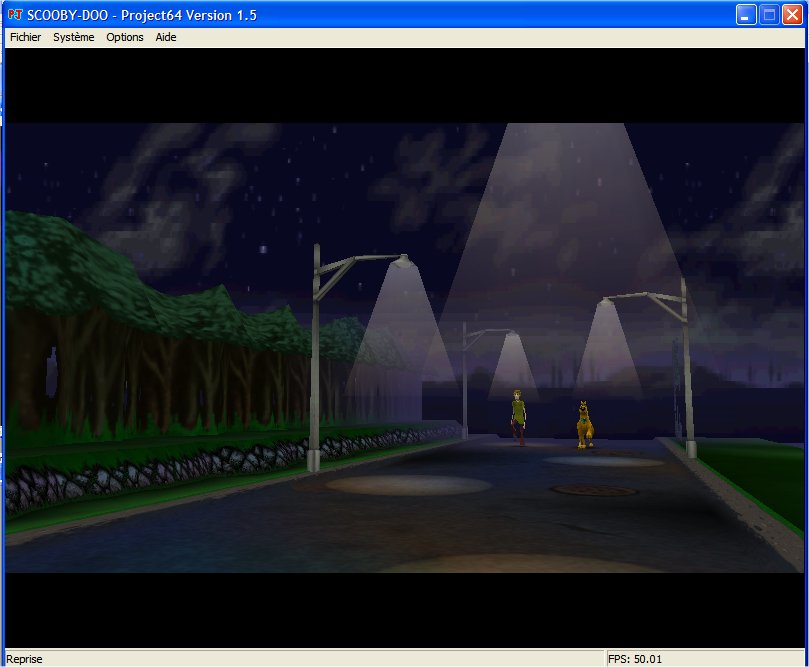The image size is (809, 667).
Task: Open the Système menu
Action: (74, 37)
